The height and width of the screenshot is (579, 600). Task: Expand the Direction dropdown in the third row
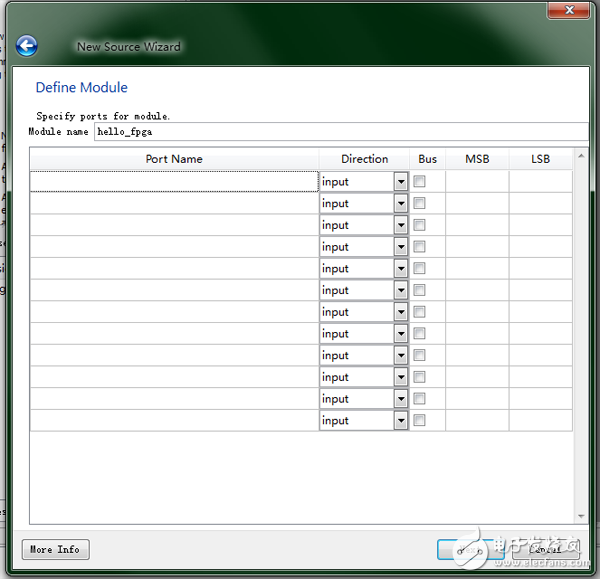click(x=401, y=225)
